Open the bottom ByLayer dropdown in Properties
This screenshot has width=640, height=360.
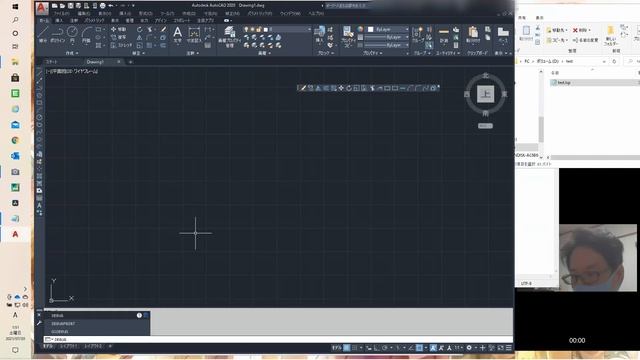tap(387, 45)
